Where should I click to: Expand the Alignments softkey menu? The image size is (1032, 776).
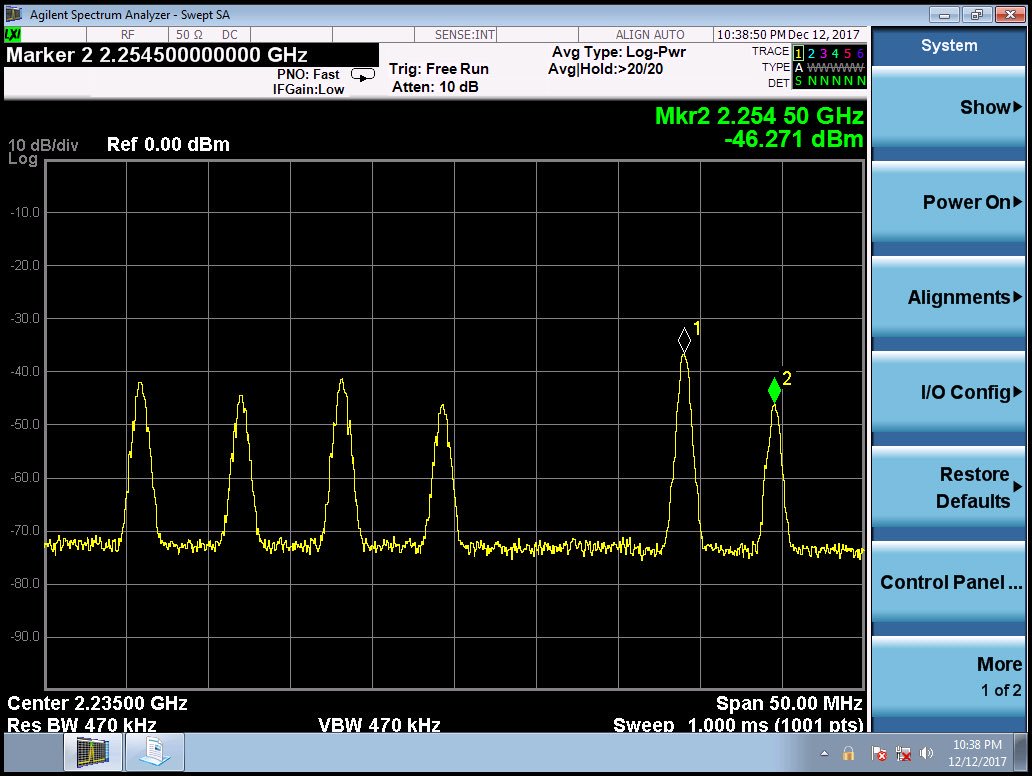pos(949,297)
